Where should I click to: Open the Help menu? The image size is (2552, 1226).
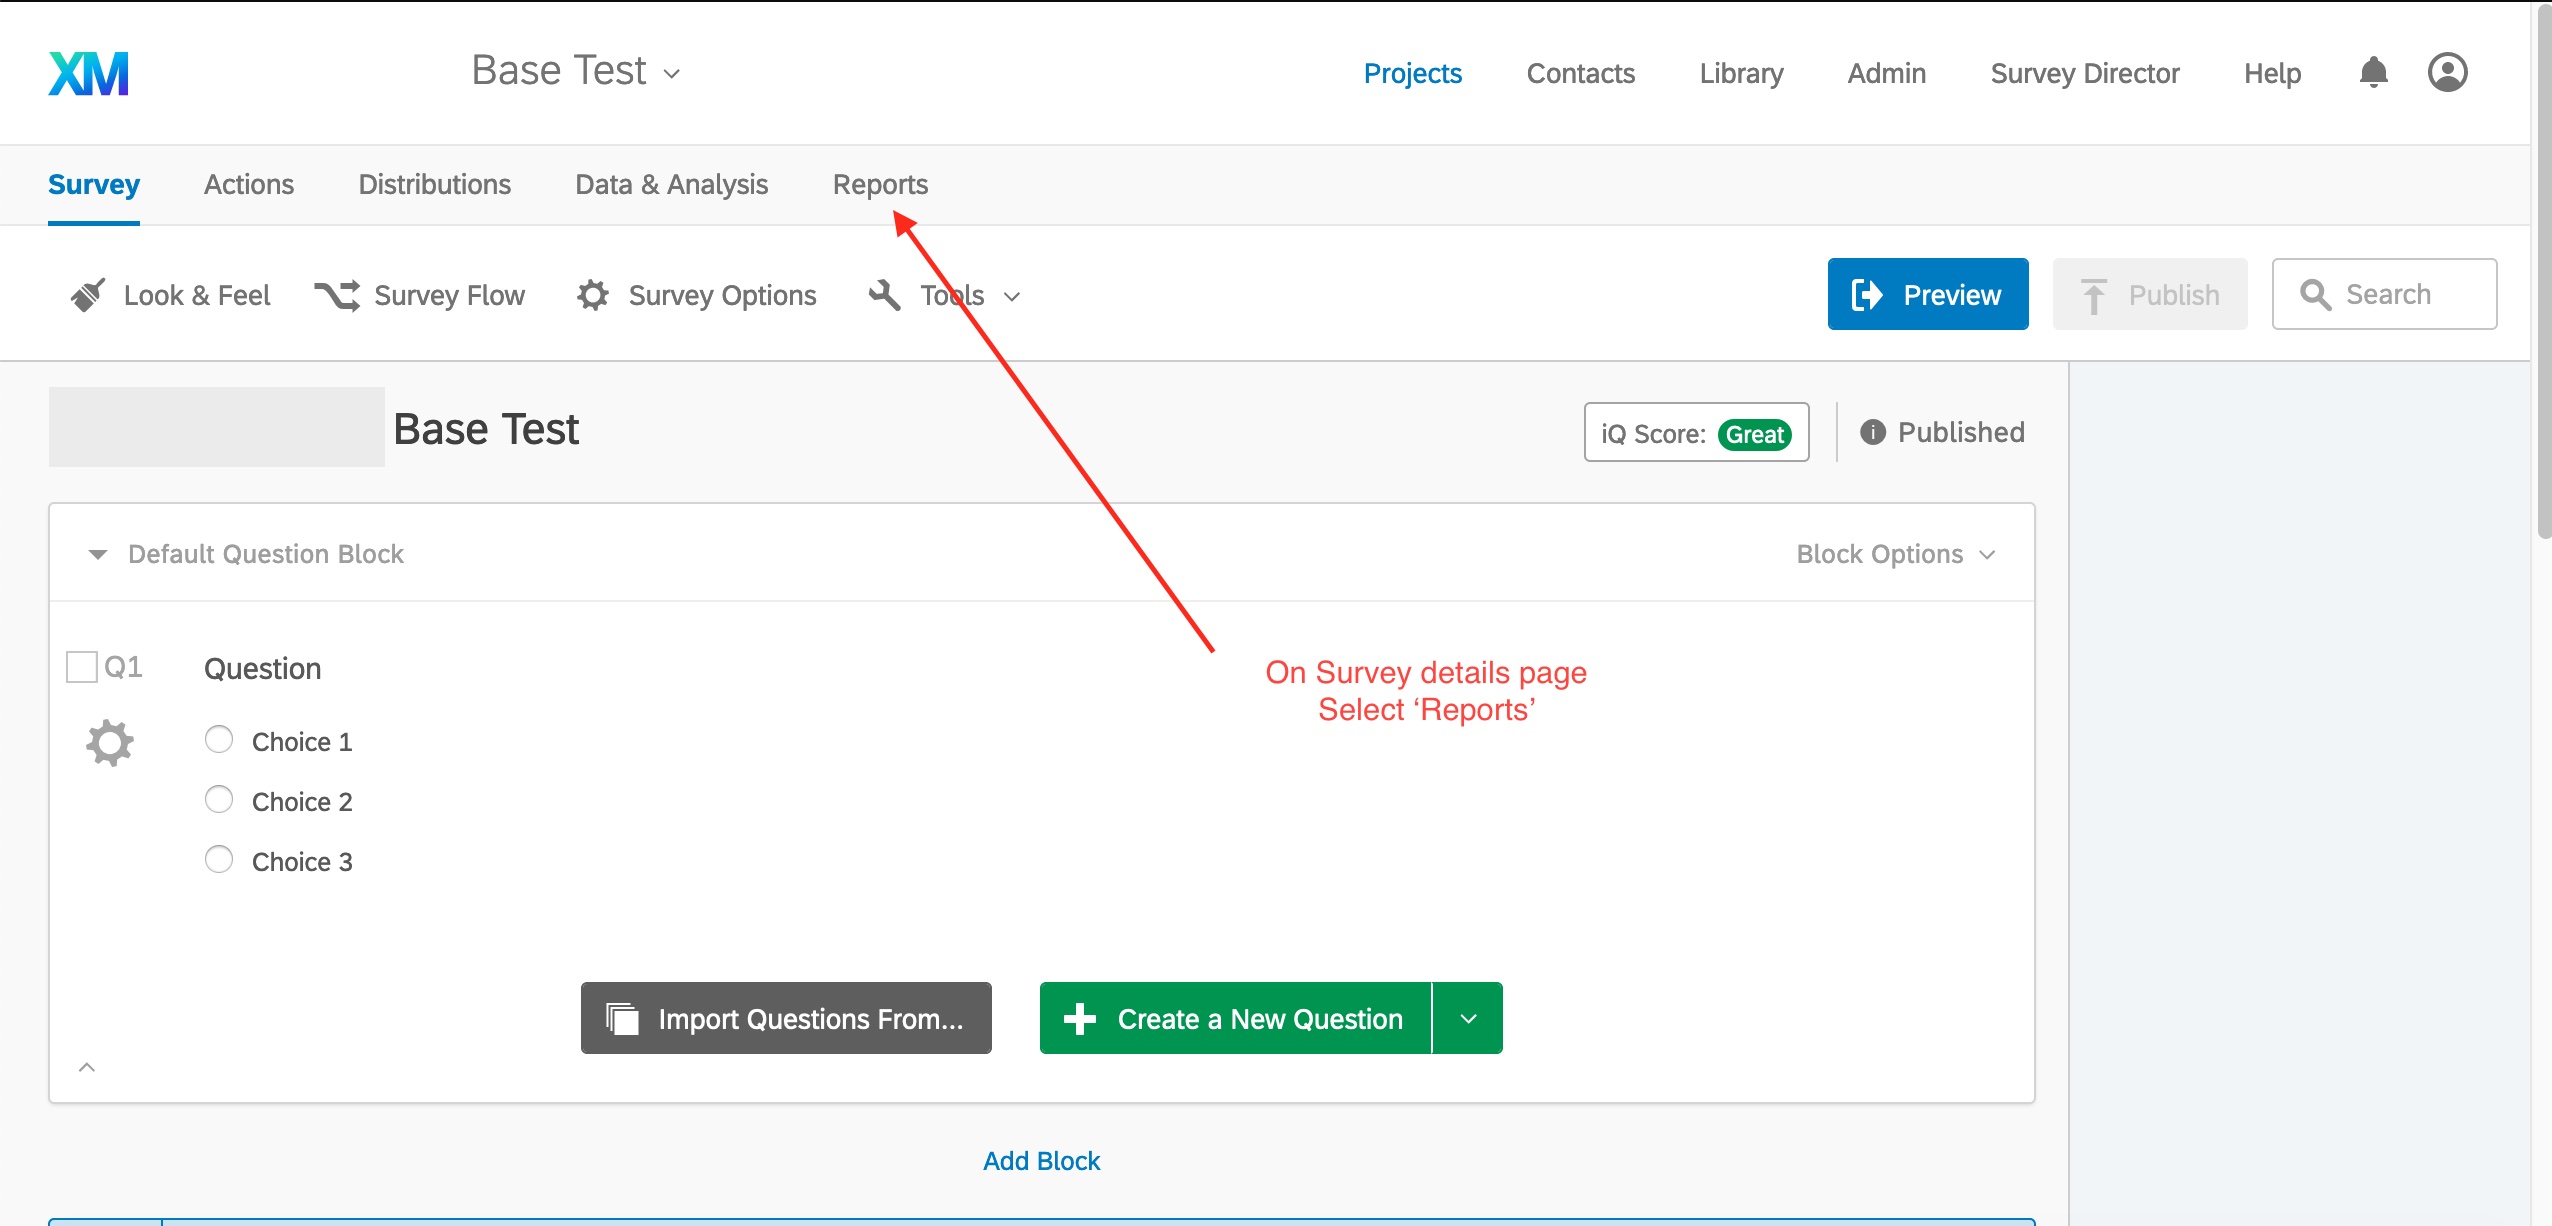(2273, 73)
